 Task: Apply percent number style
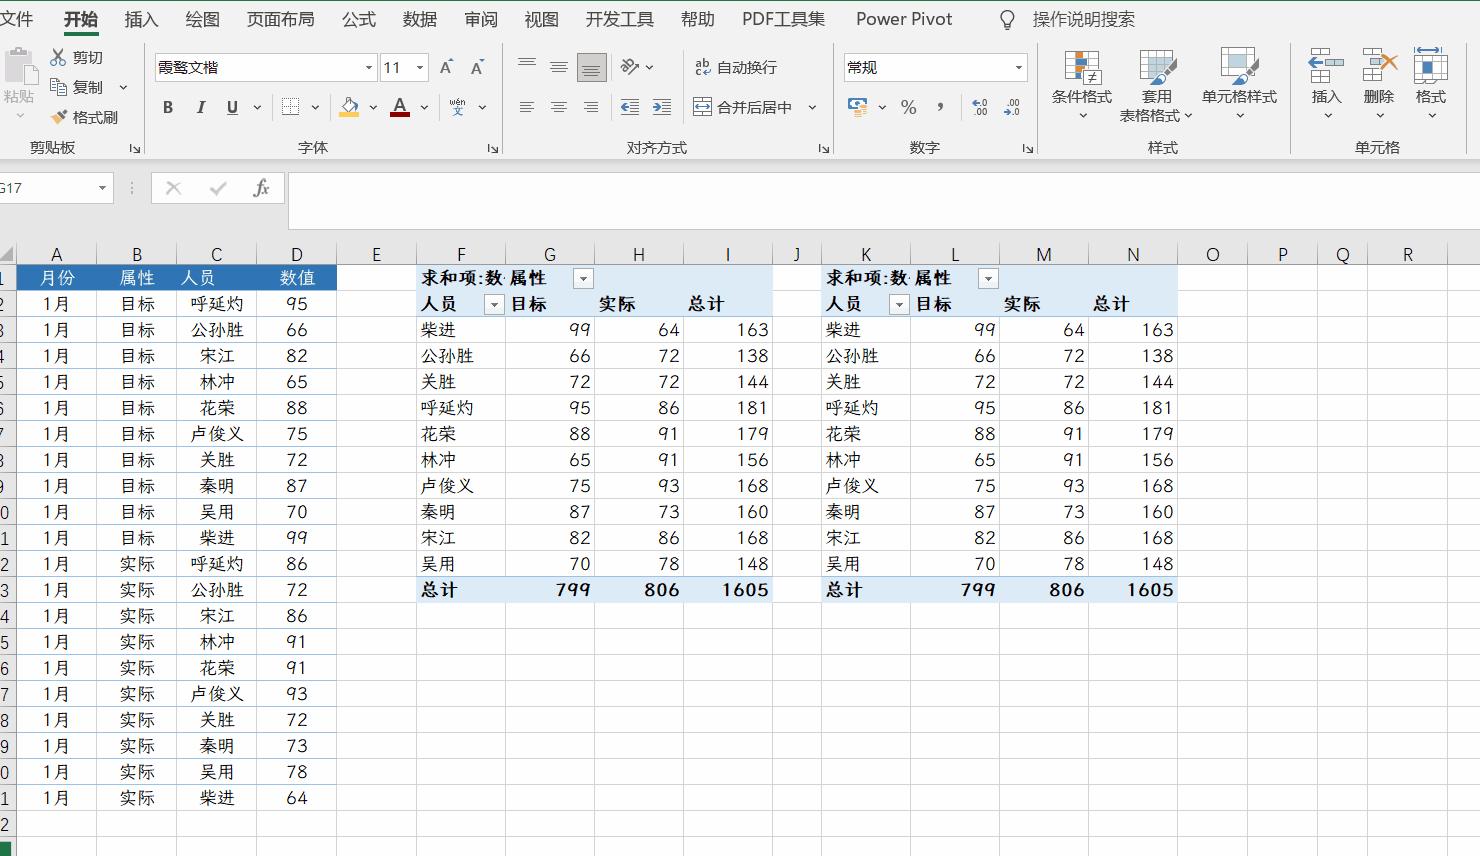click(x=908, y=107)
